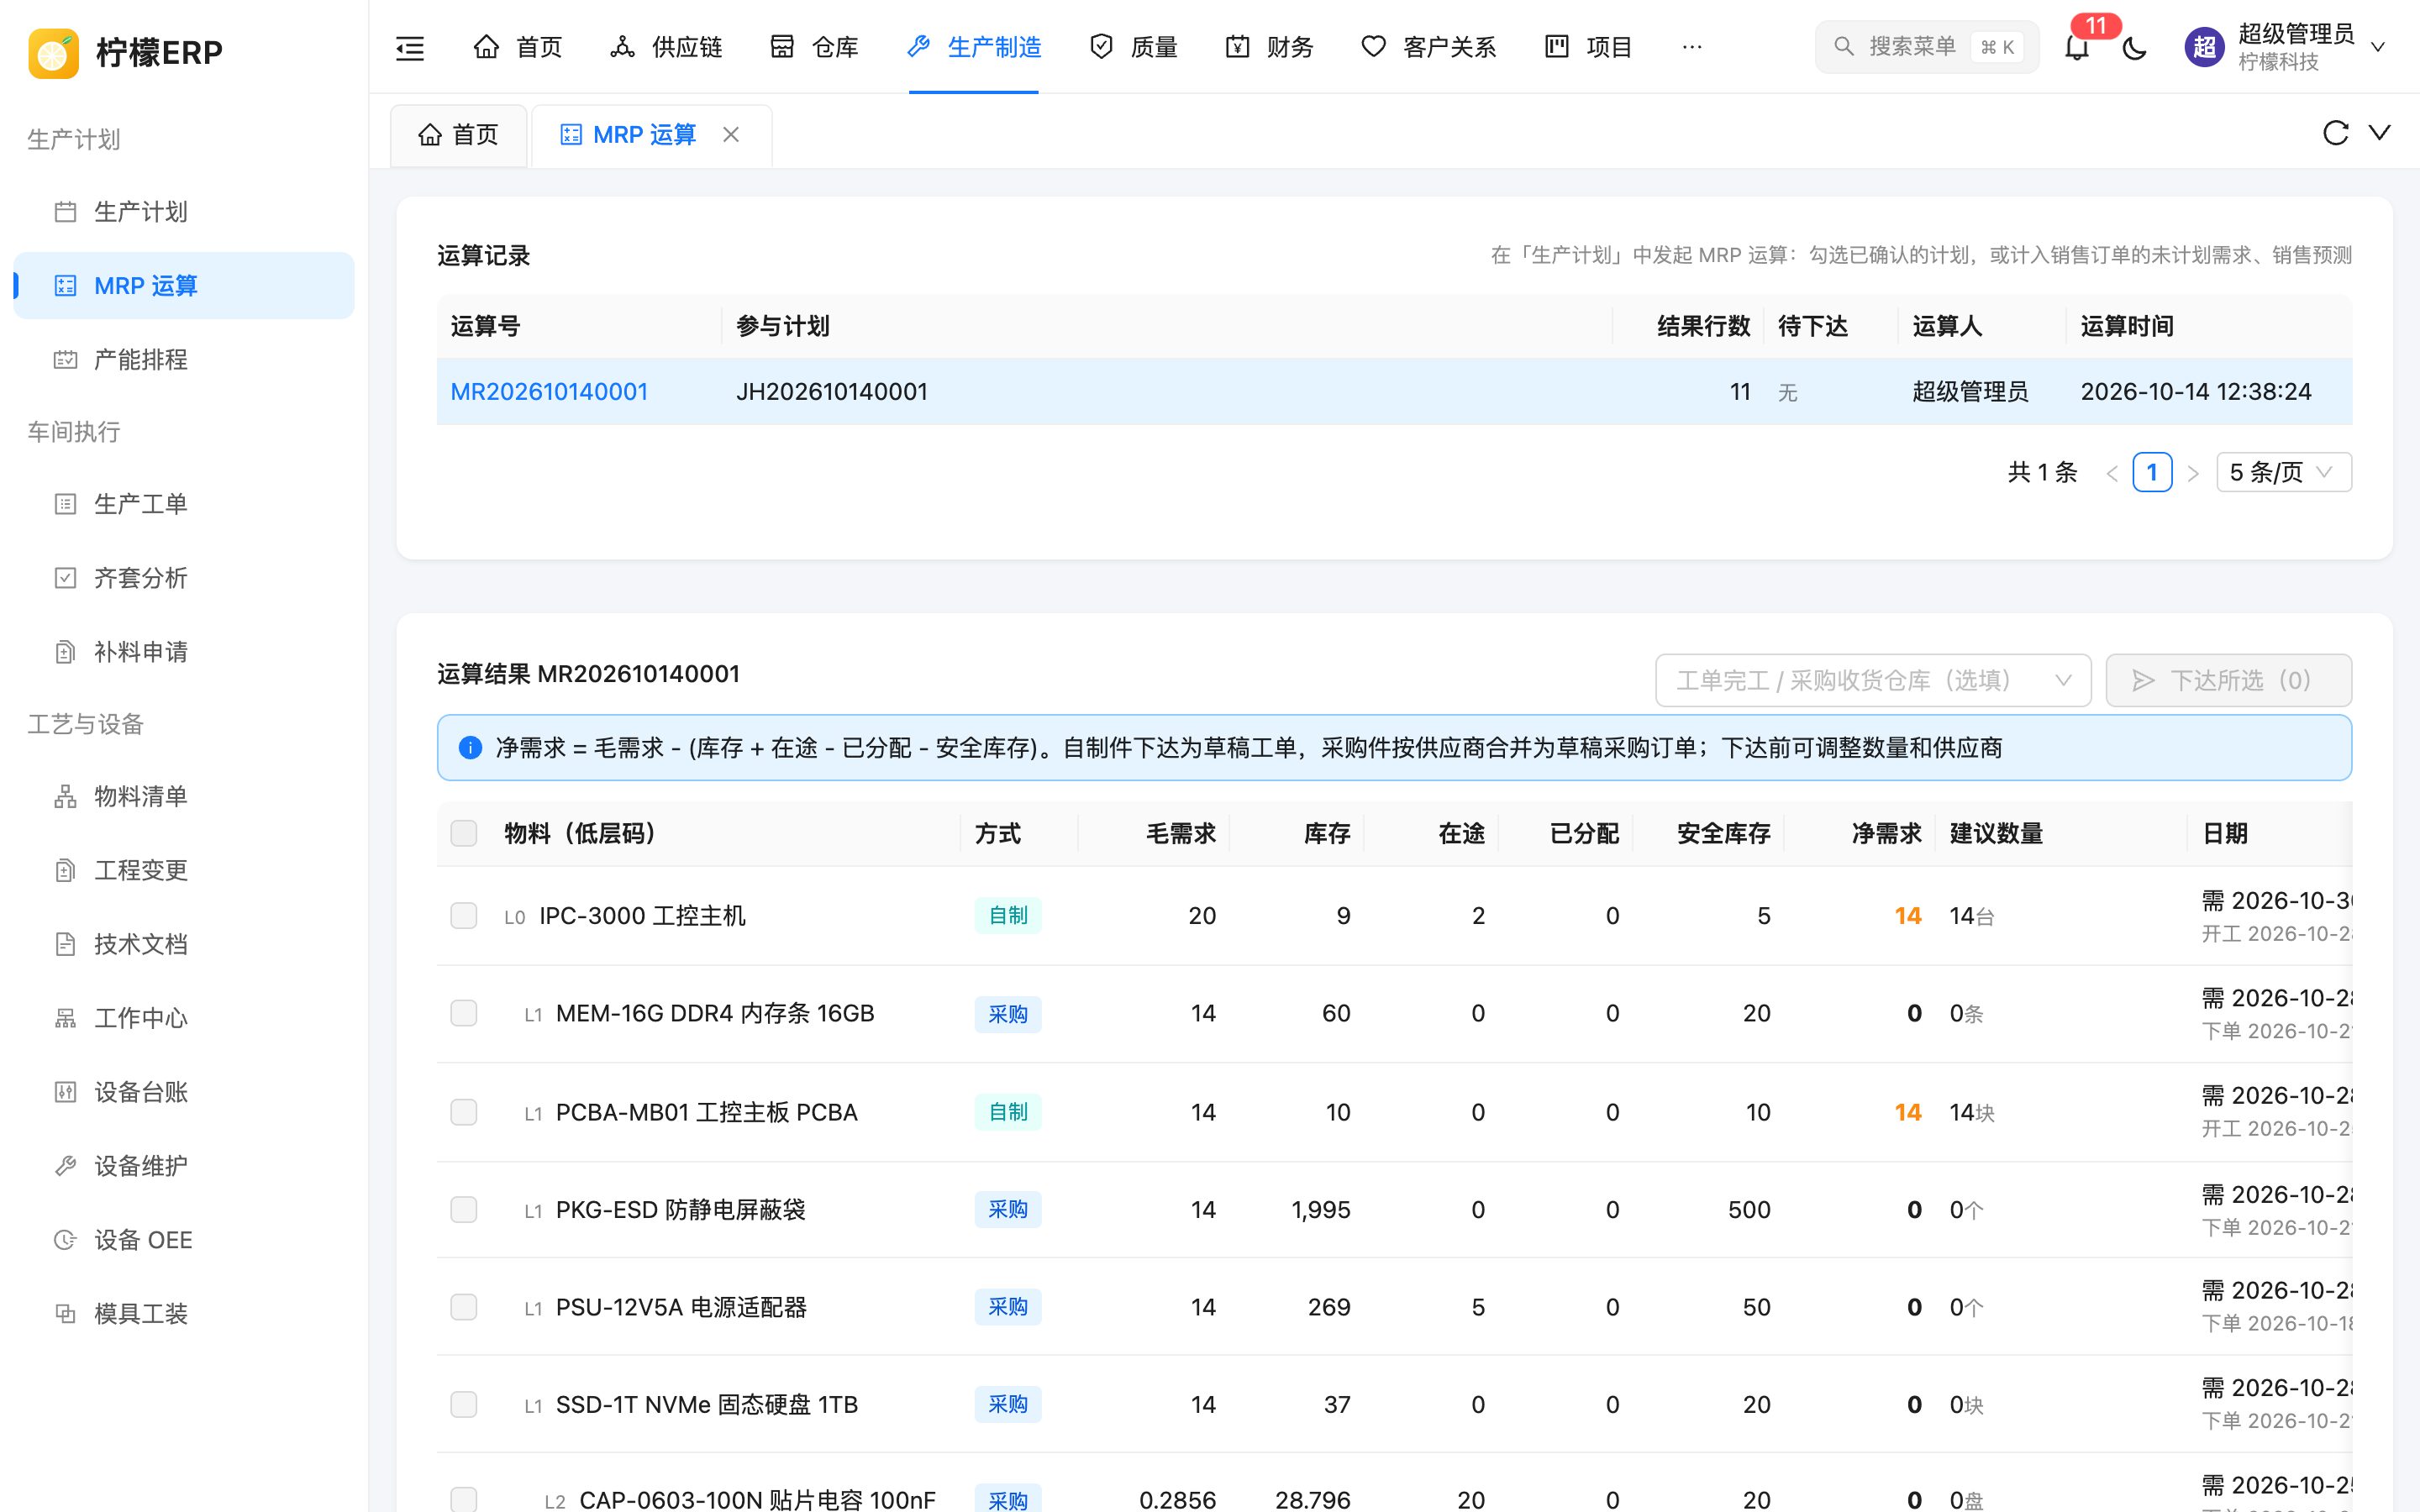Click the refresh icon on tab bar
Image resolution: width=2420 pixels, height=1512 pixels.
[2335, 133]
